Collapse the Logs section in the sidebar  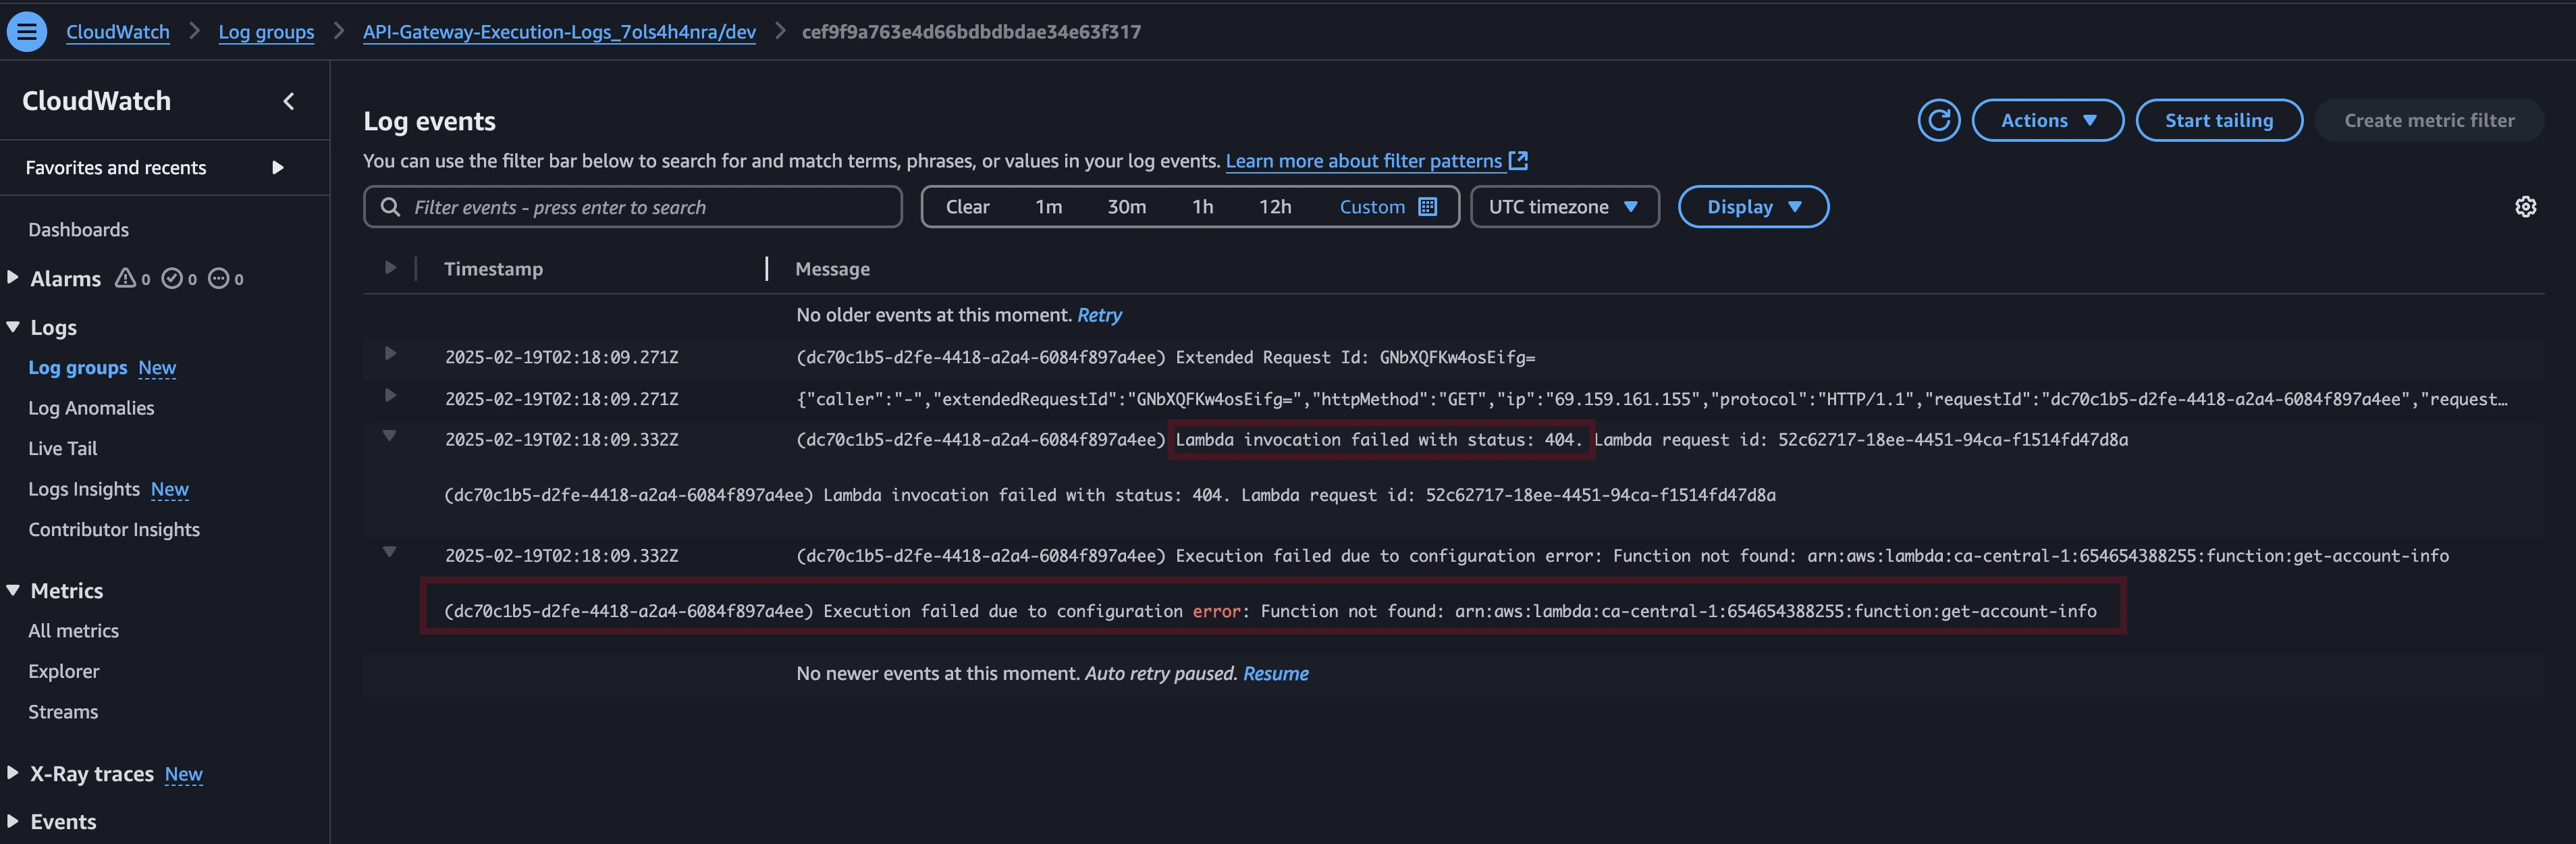click(x=13, y=327)
